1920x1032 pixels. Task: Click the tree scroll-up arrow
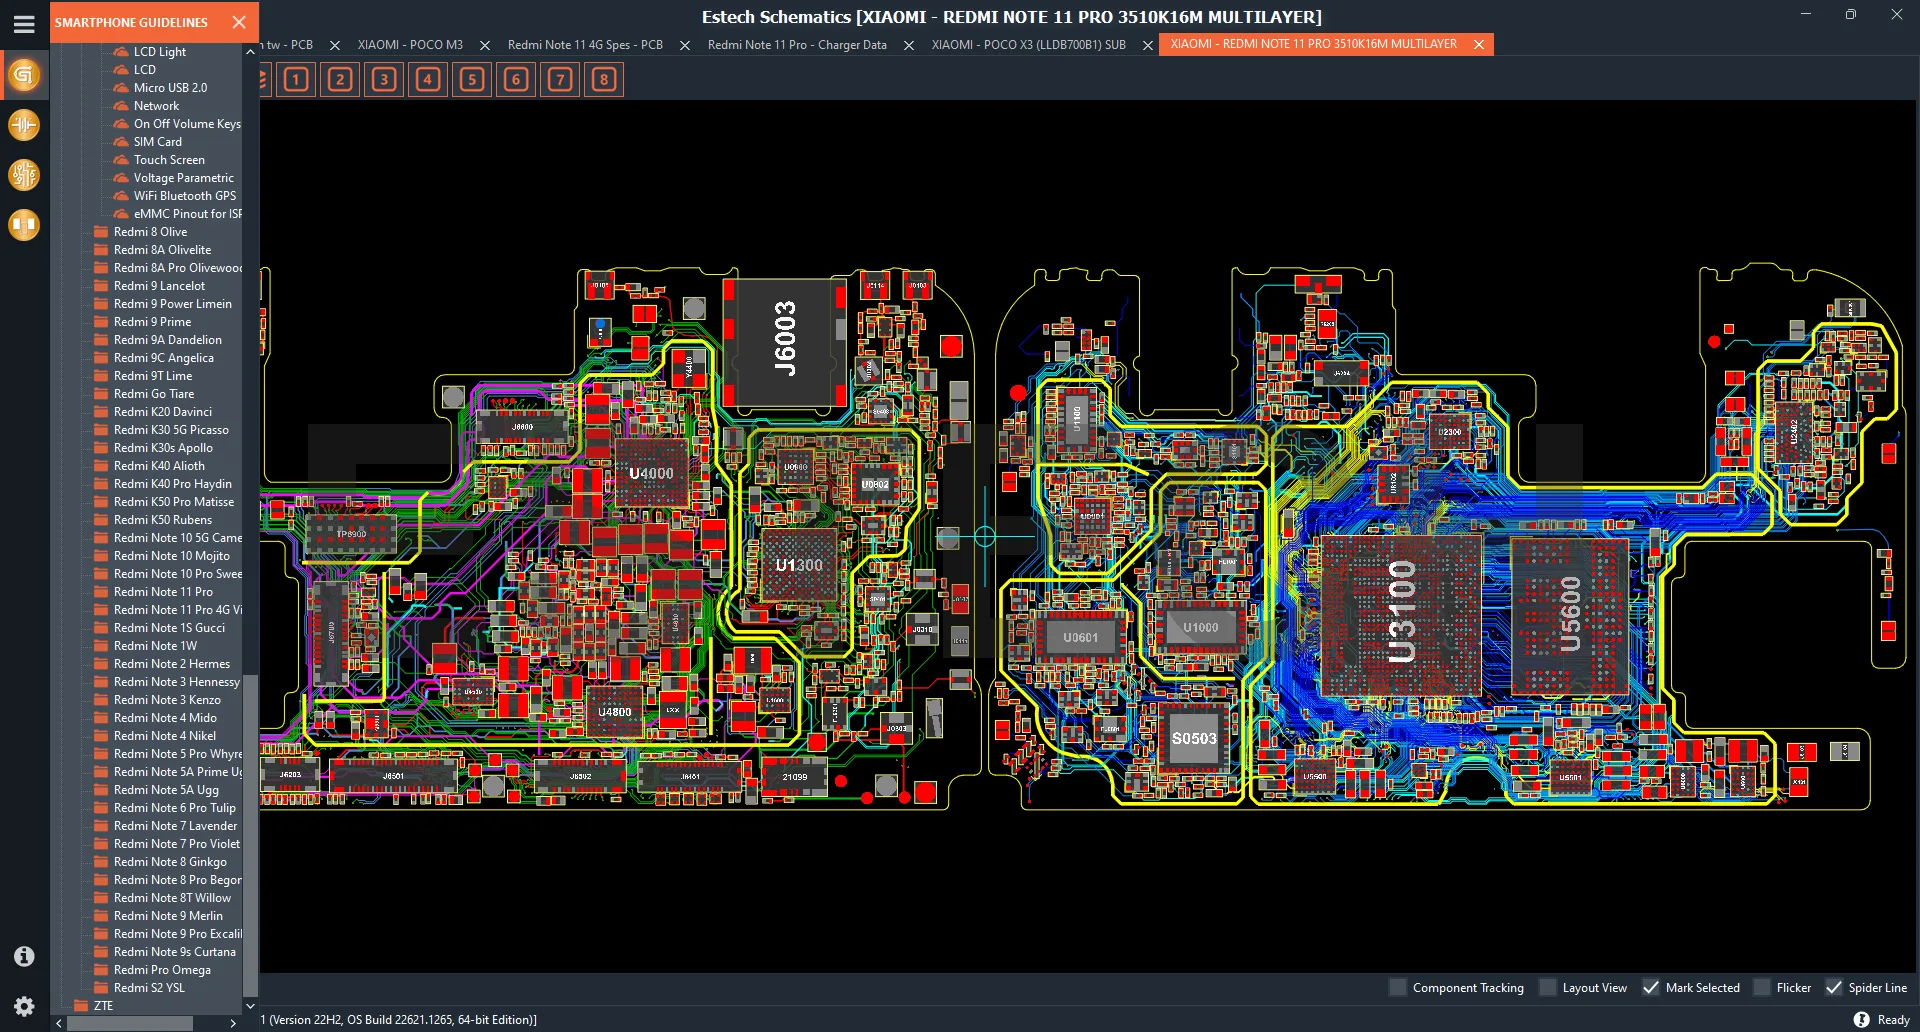(250, 51)
